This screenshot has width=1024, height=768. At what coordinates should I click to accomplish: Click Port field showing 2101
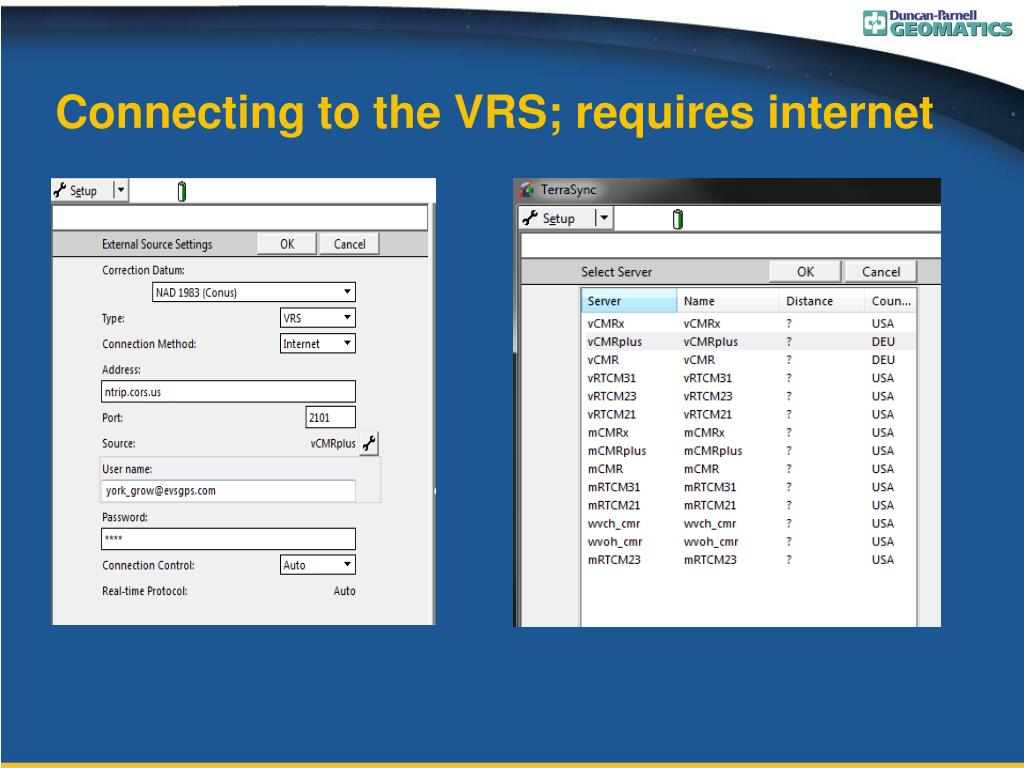click(330, 417)
